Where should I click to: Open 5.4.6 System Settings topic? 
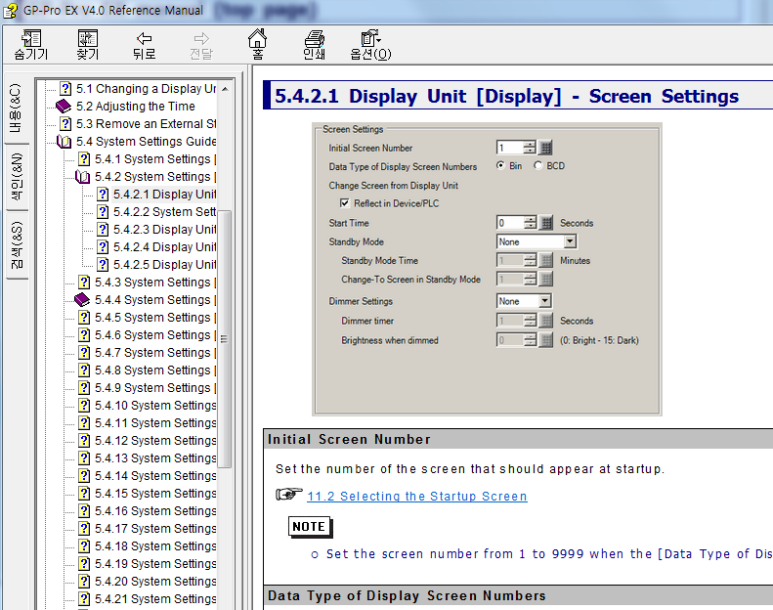[155, 335]
